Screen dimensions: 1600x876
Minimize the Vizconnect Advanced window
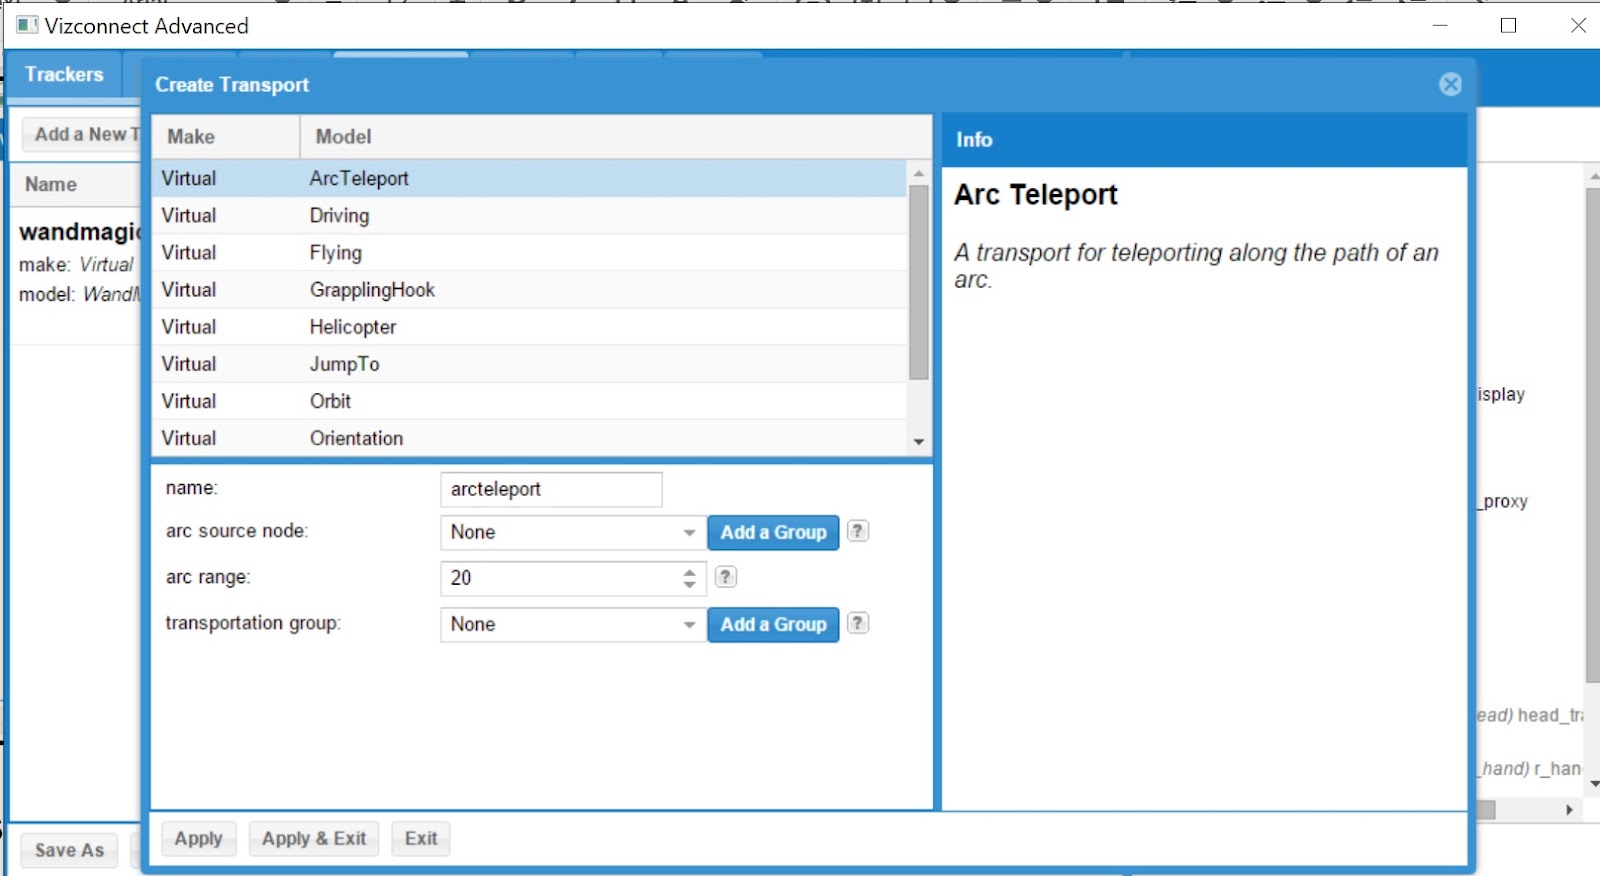tap(1440, 25)
